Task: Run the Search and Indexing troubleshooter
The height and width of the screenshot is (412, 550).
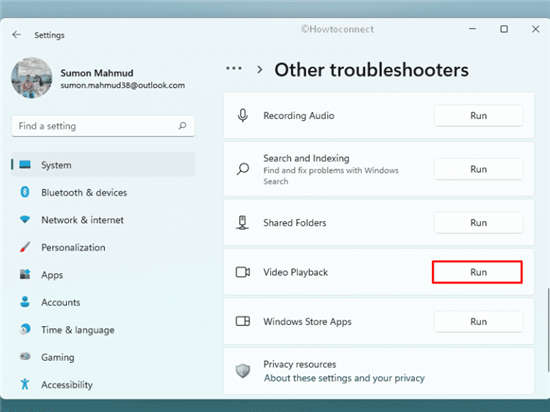Action: pyautogui.click(x=478, y=169)
